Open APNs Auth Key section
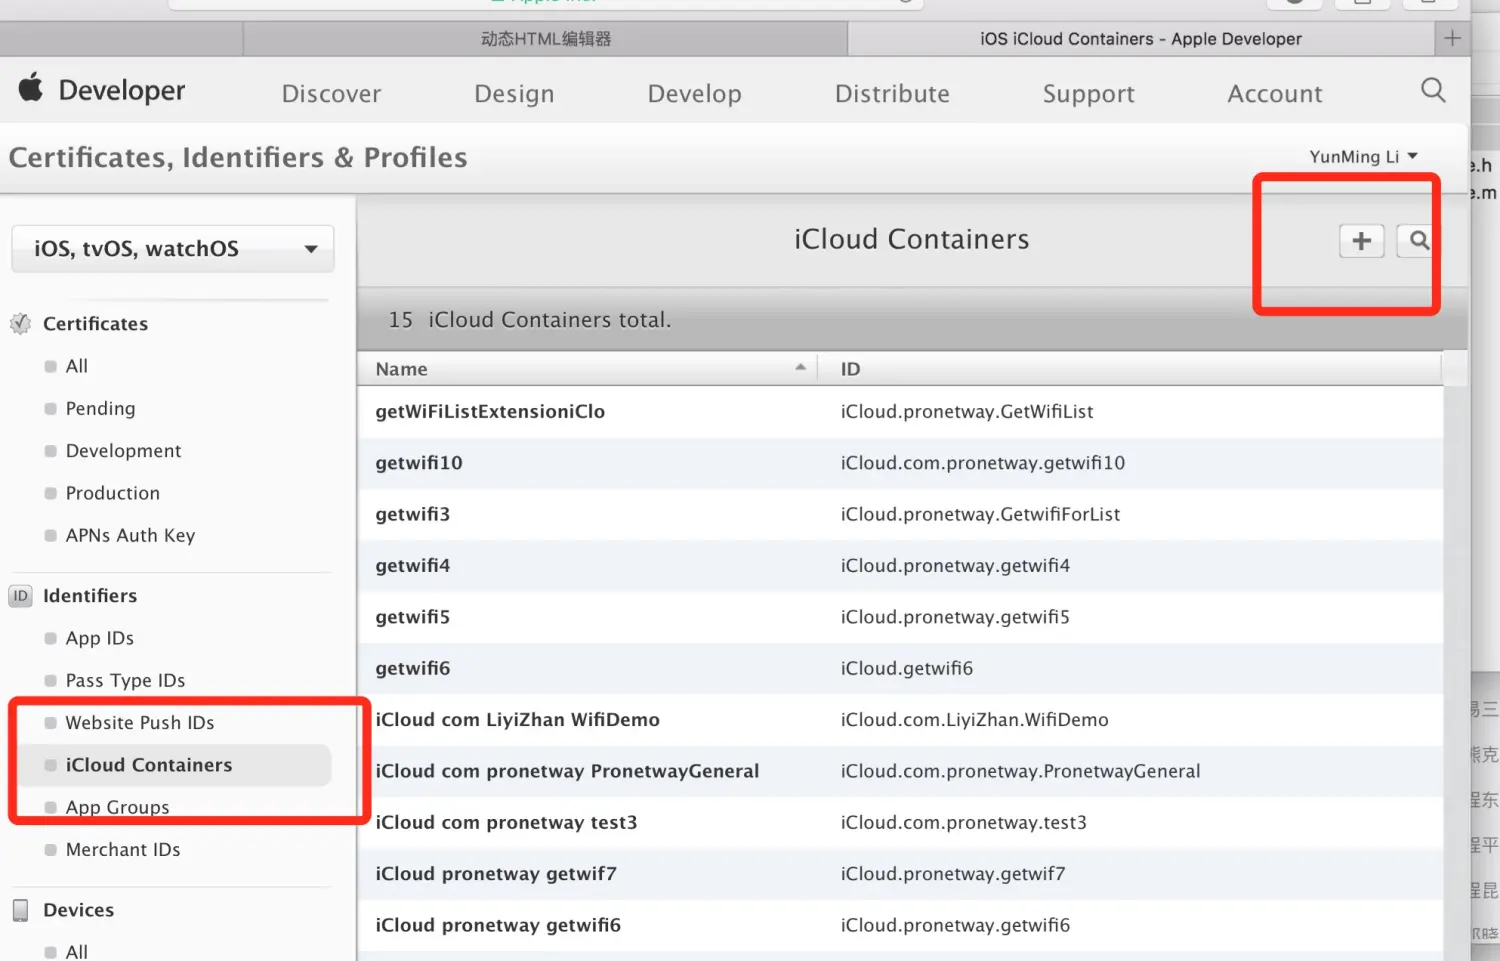This screenshot has width=1500, height=961. point(130,535)
